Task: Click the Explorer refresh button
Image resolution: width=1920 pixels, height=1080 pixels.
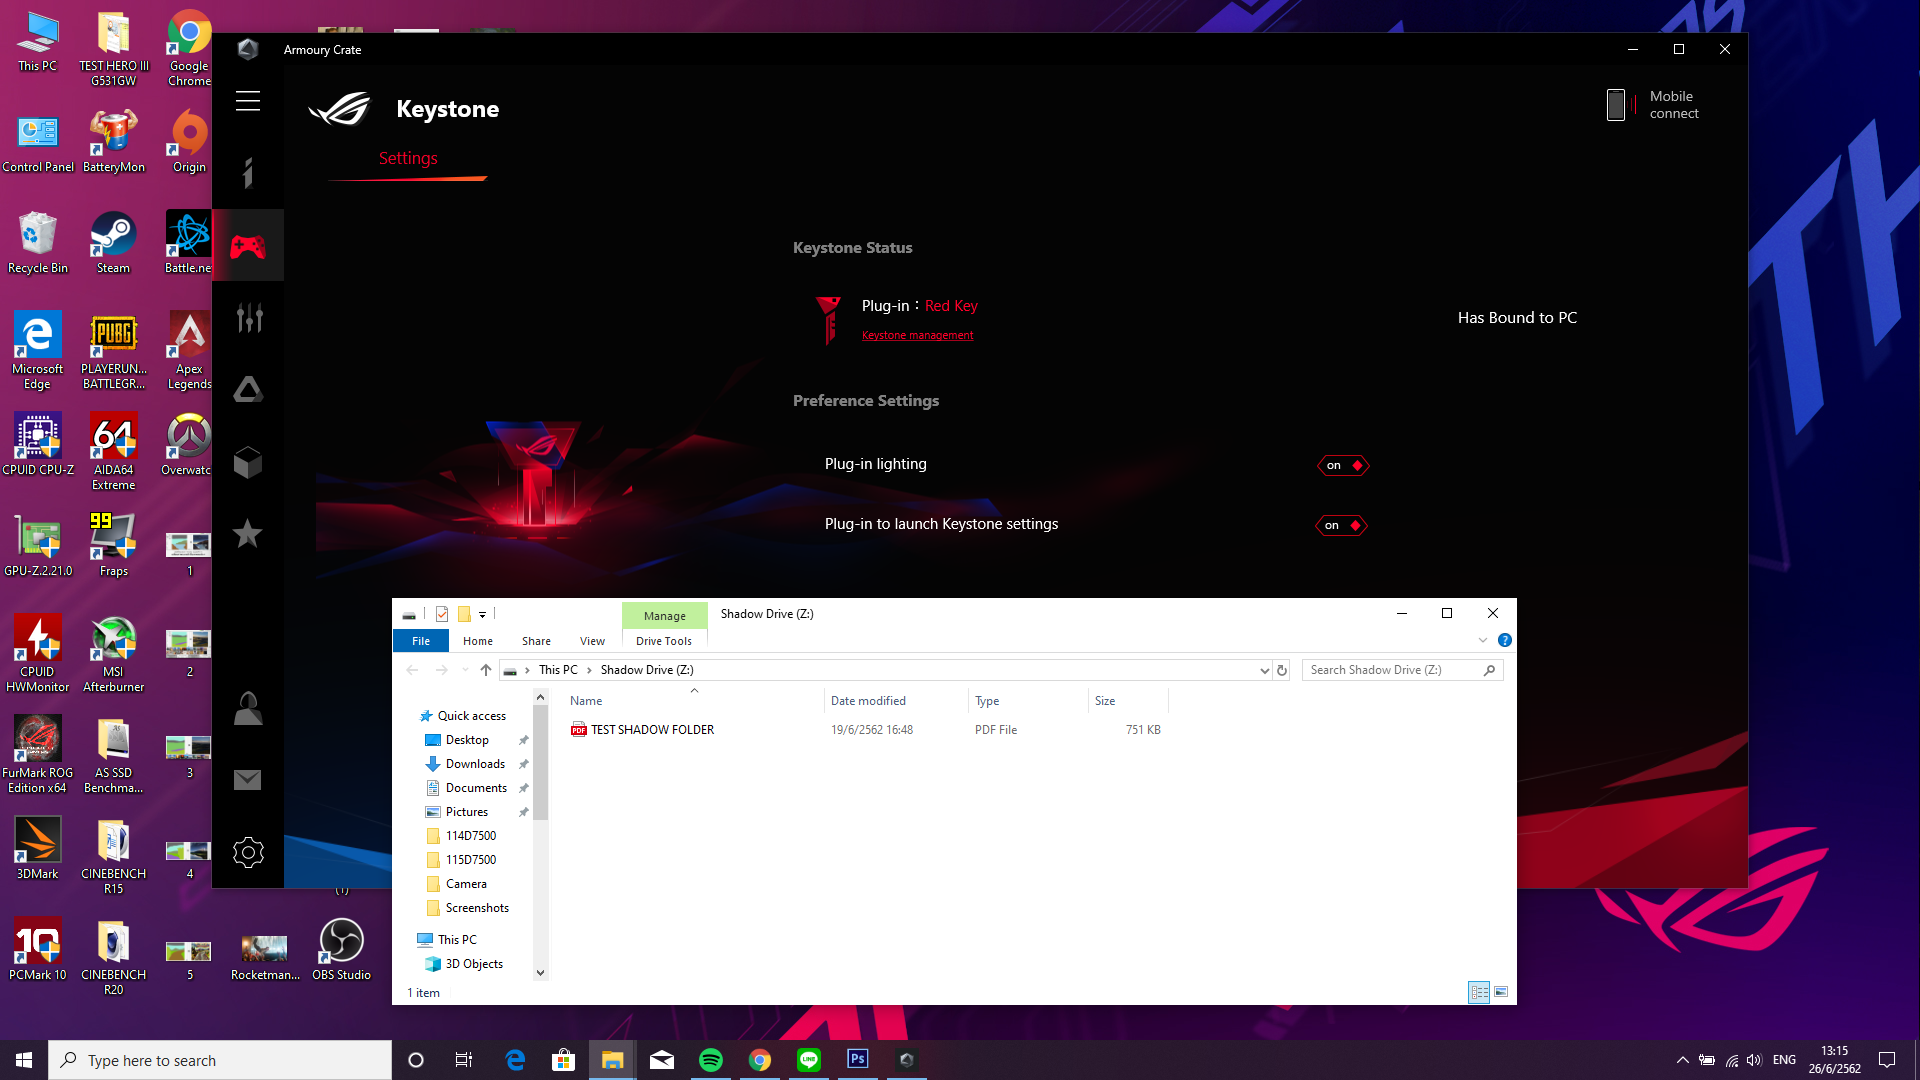Action: point(1282,670)
